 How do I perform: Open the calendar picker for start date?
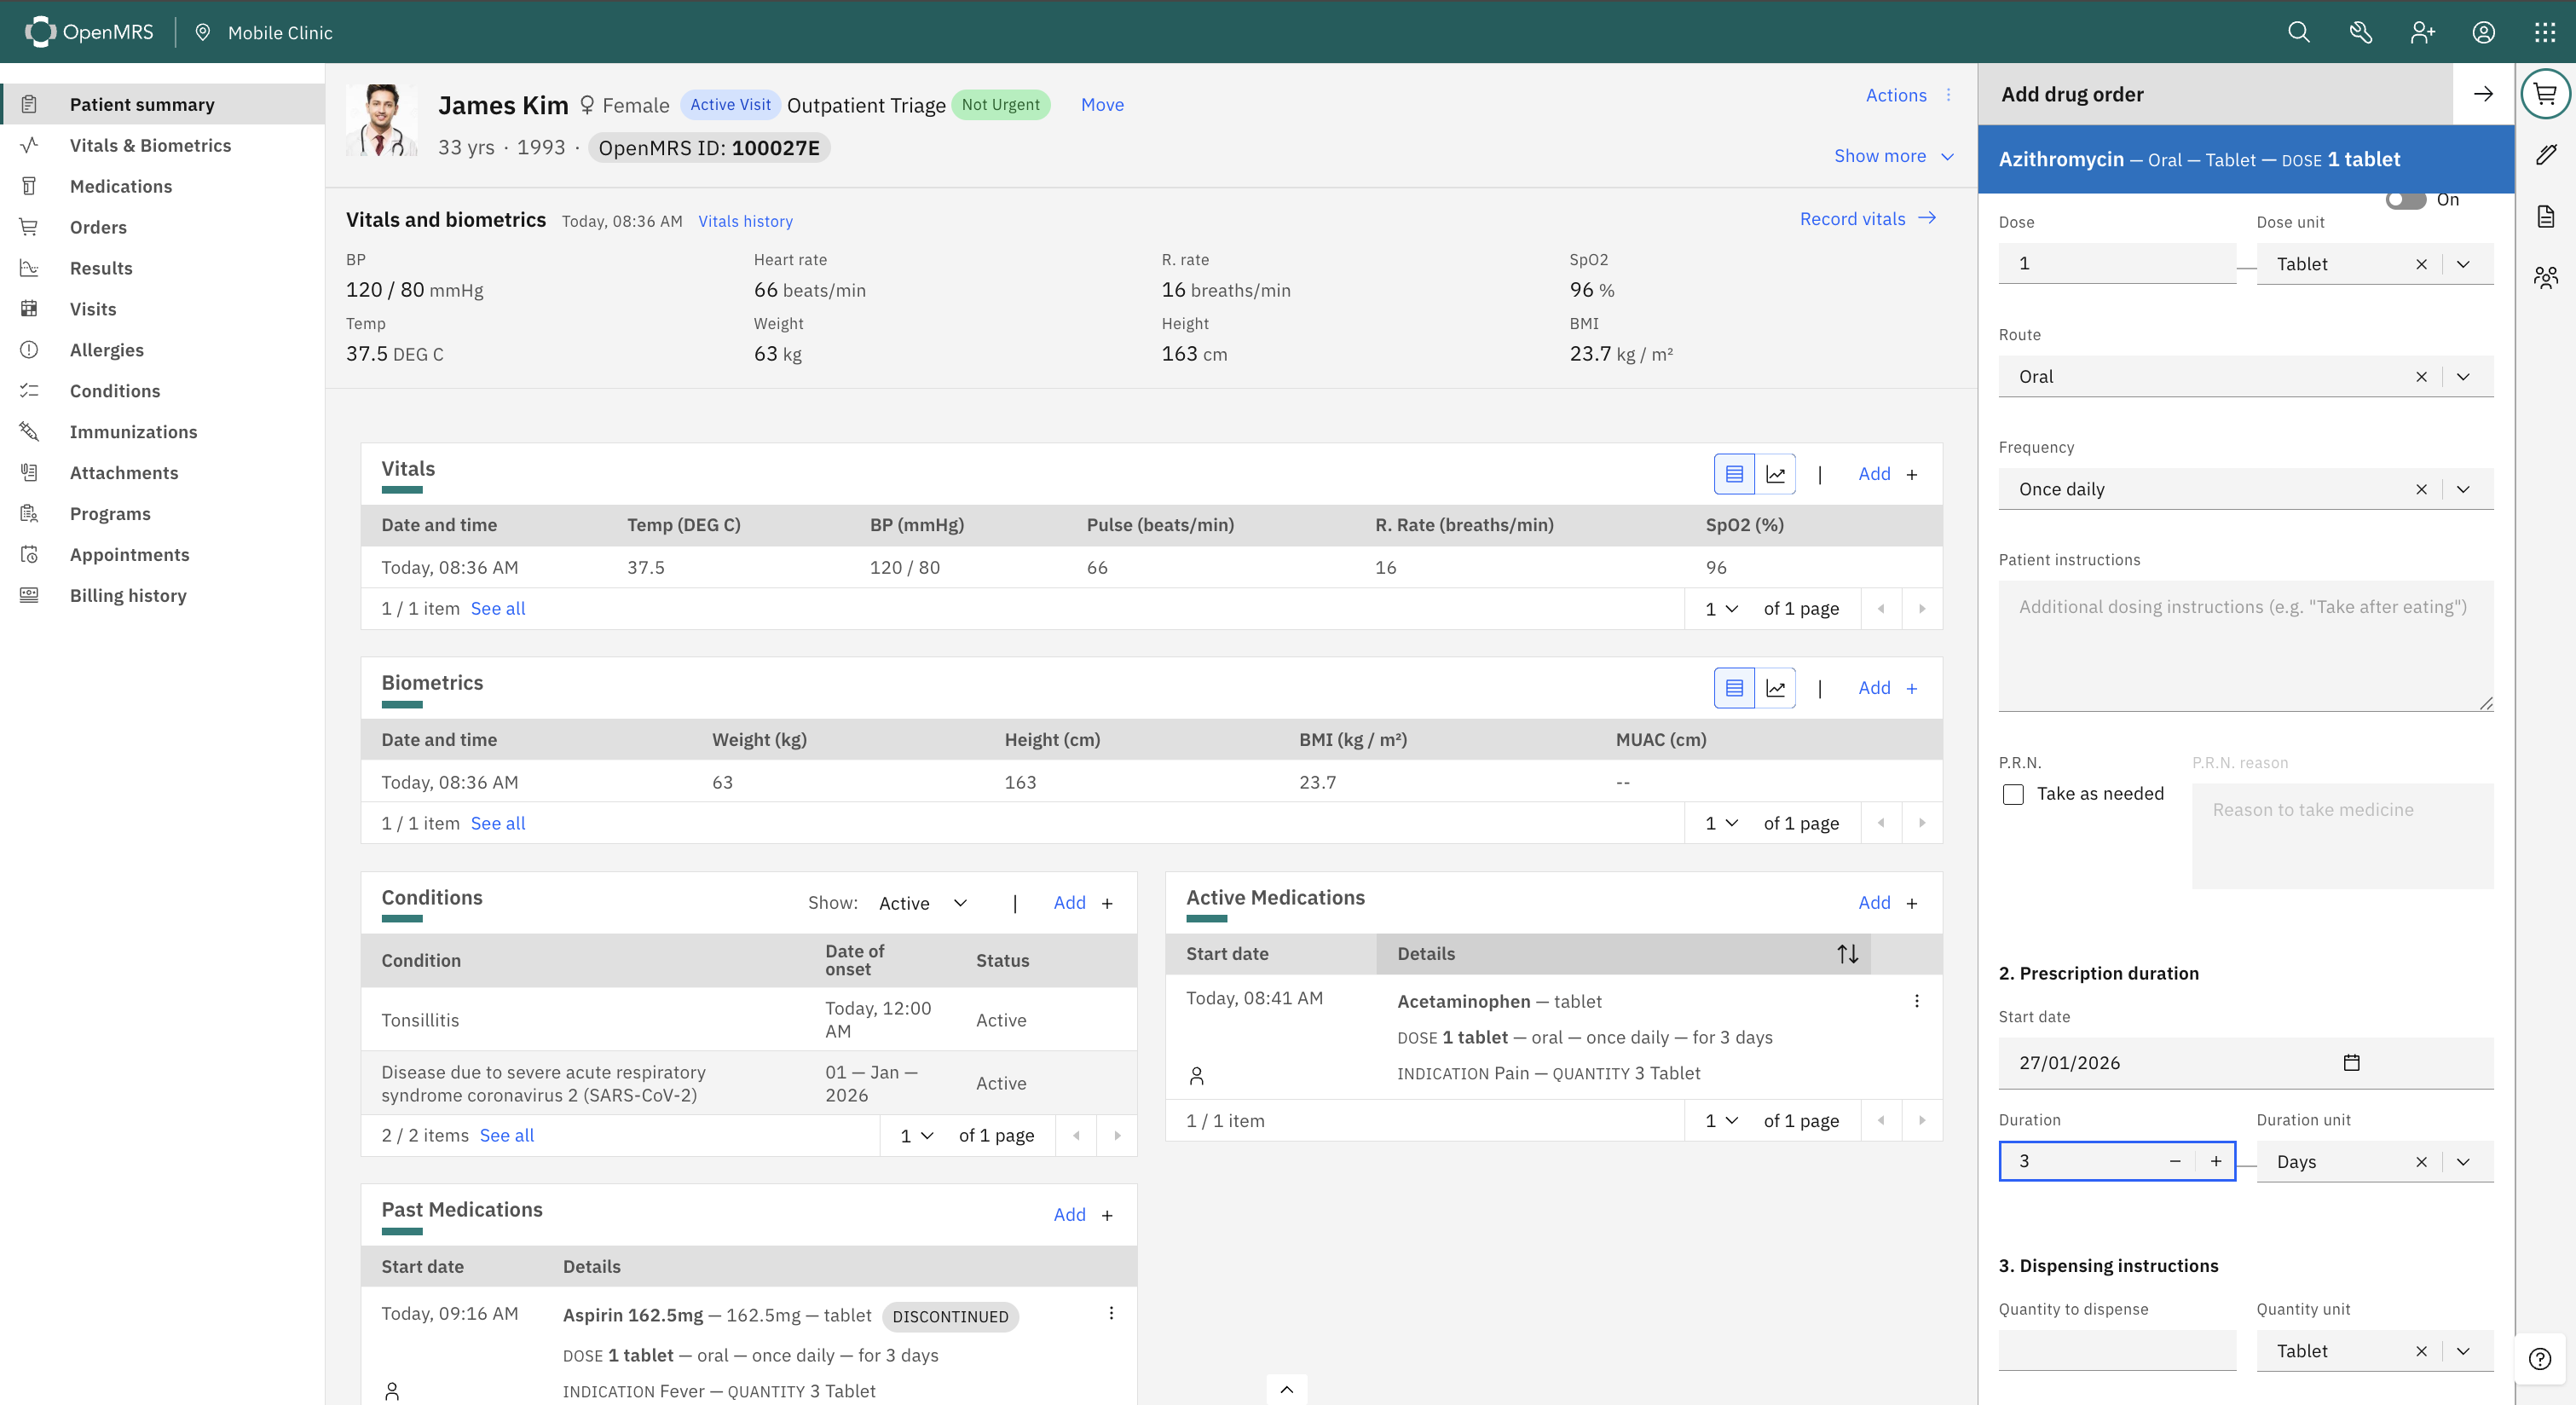coord(2351,1062)
